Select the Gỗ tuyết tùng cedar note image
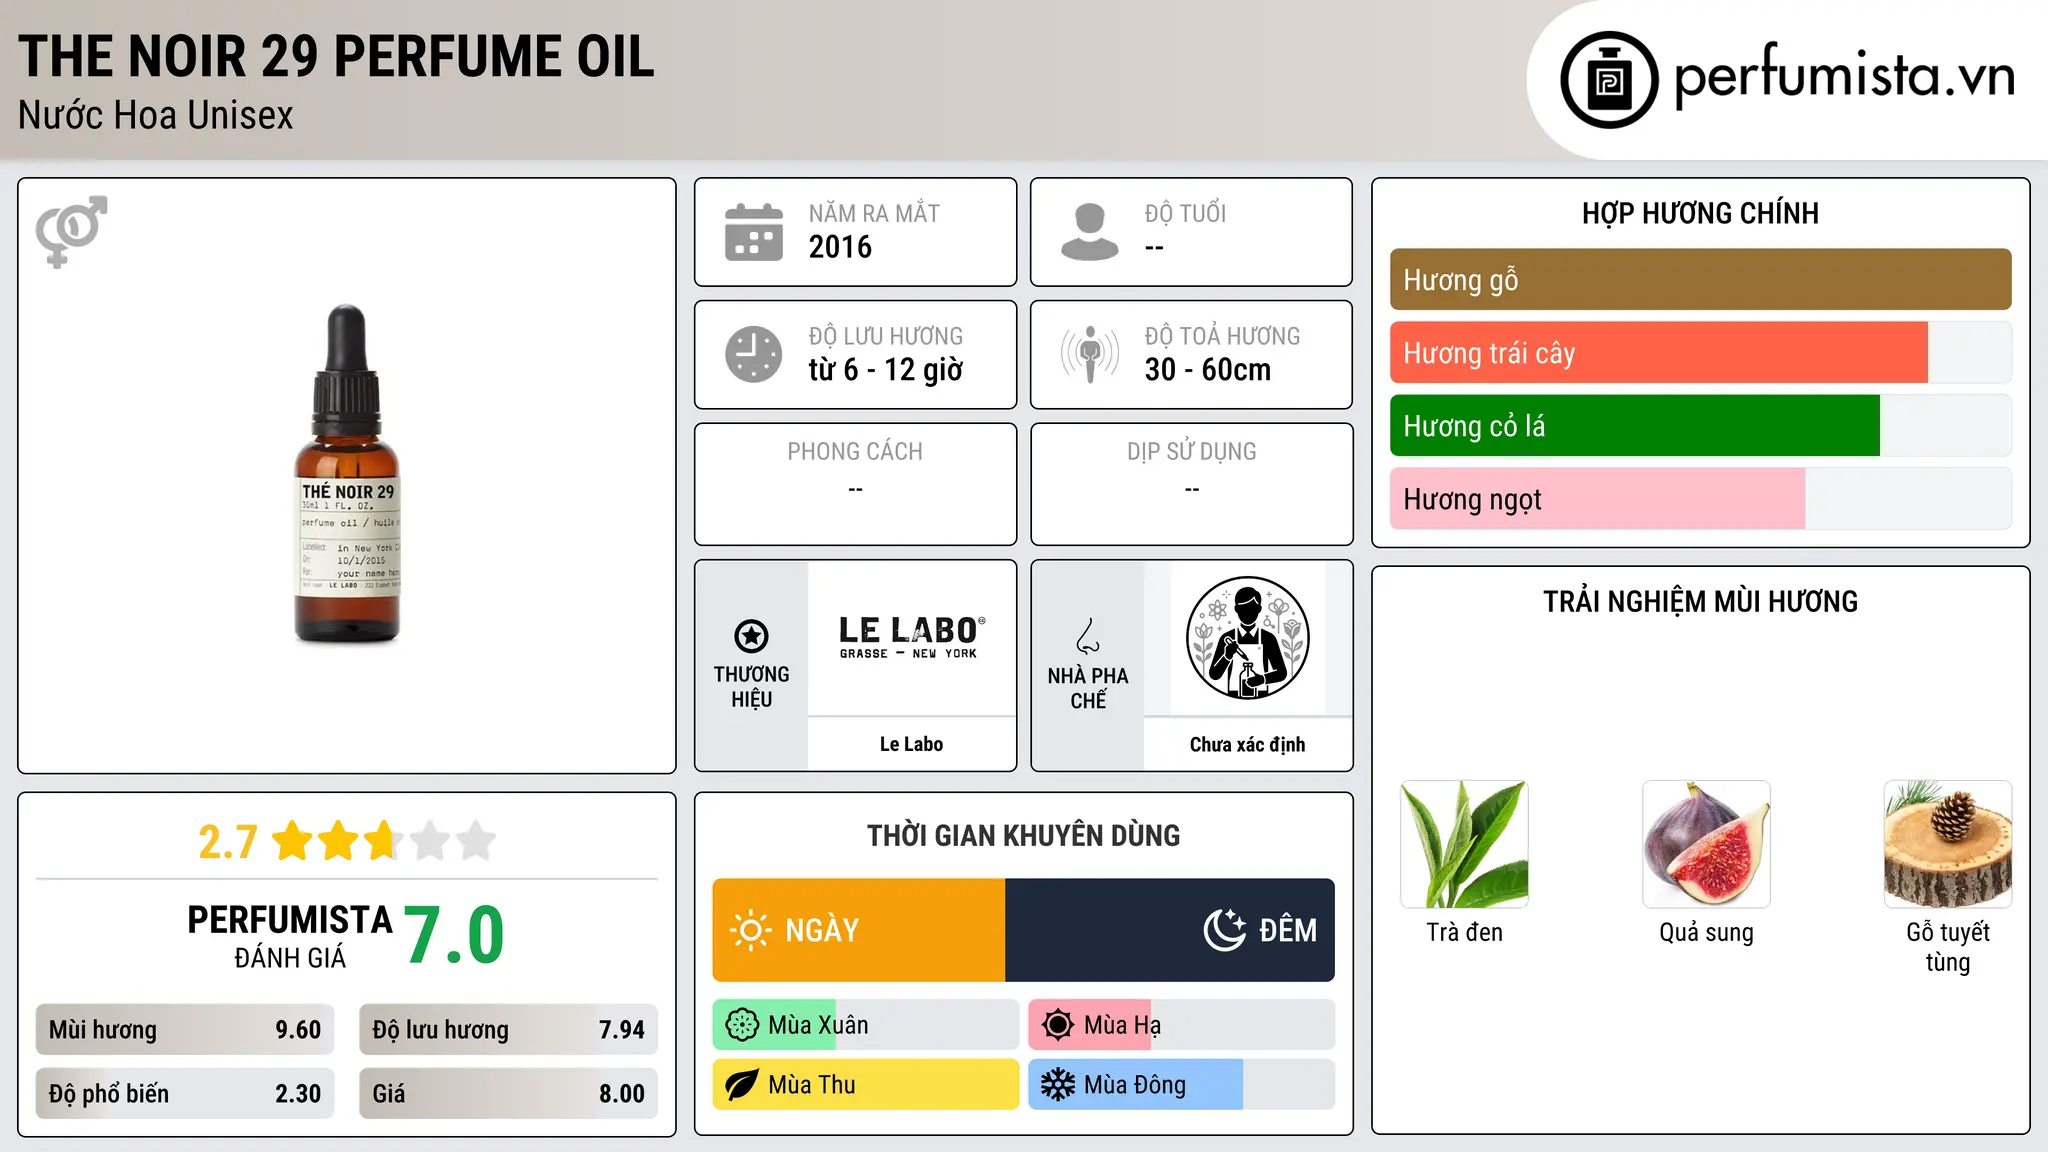Screen dimensions: 2048x1152 coord(1948,844)
